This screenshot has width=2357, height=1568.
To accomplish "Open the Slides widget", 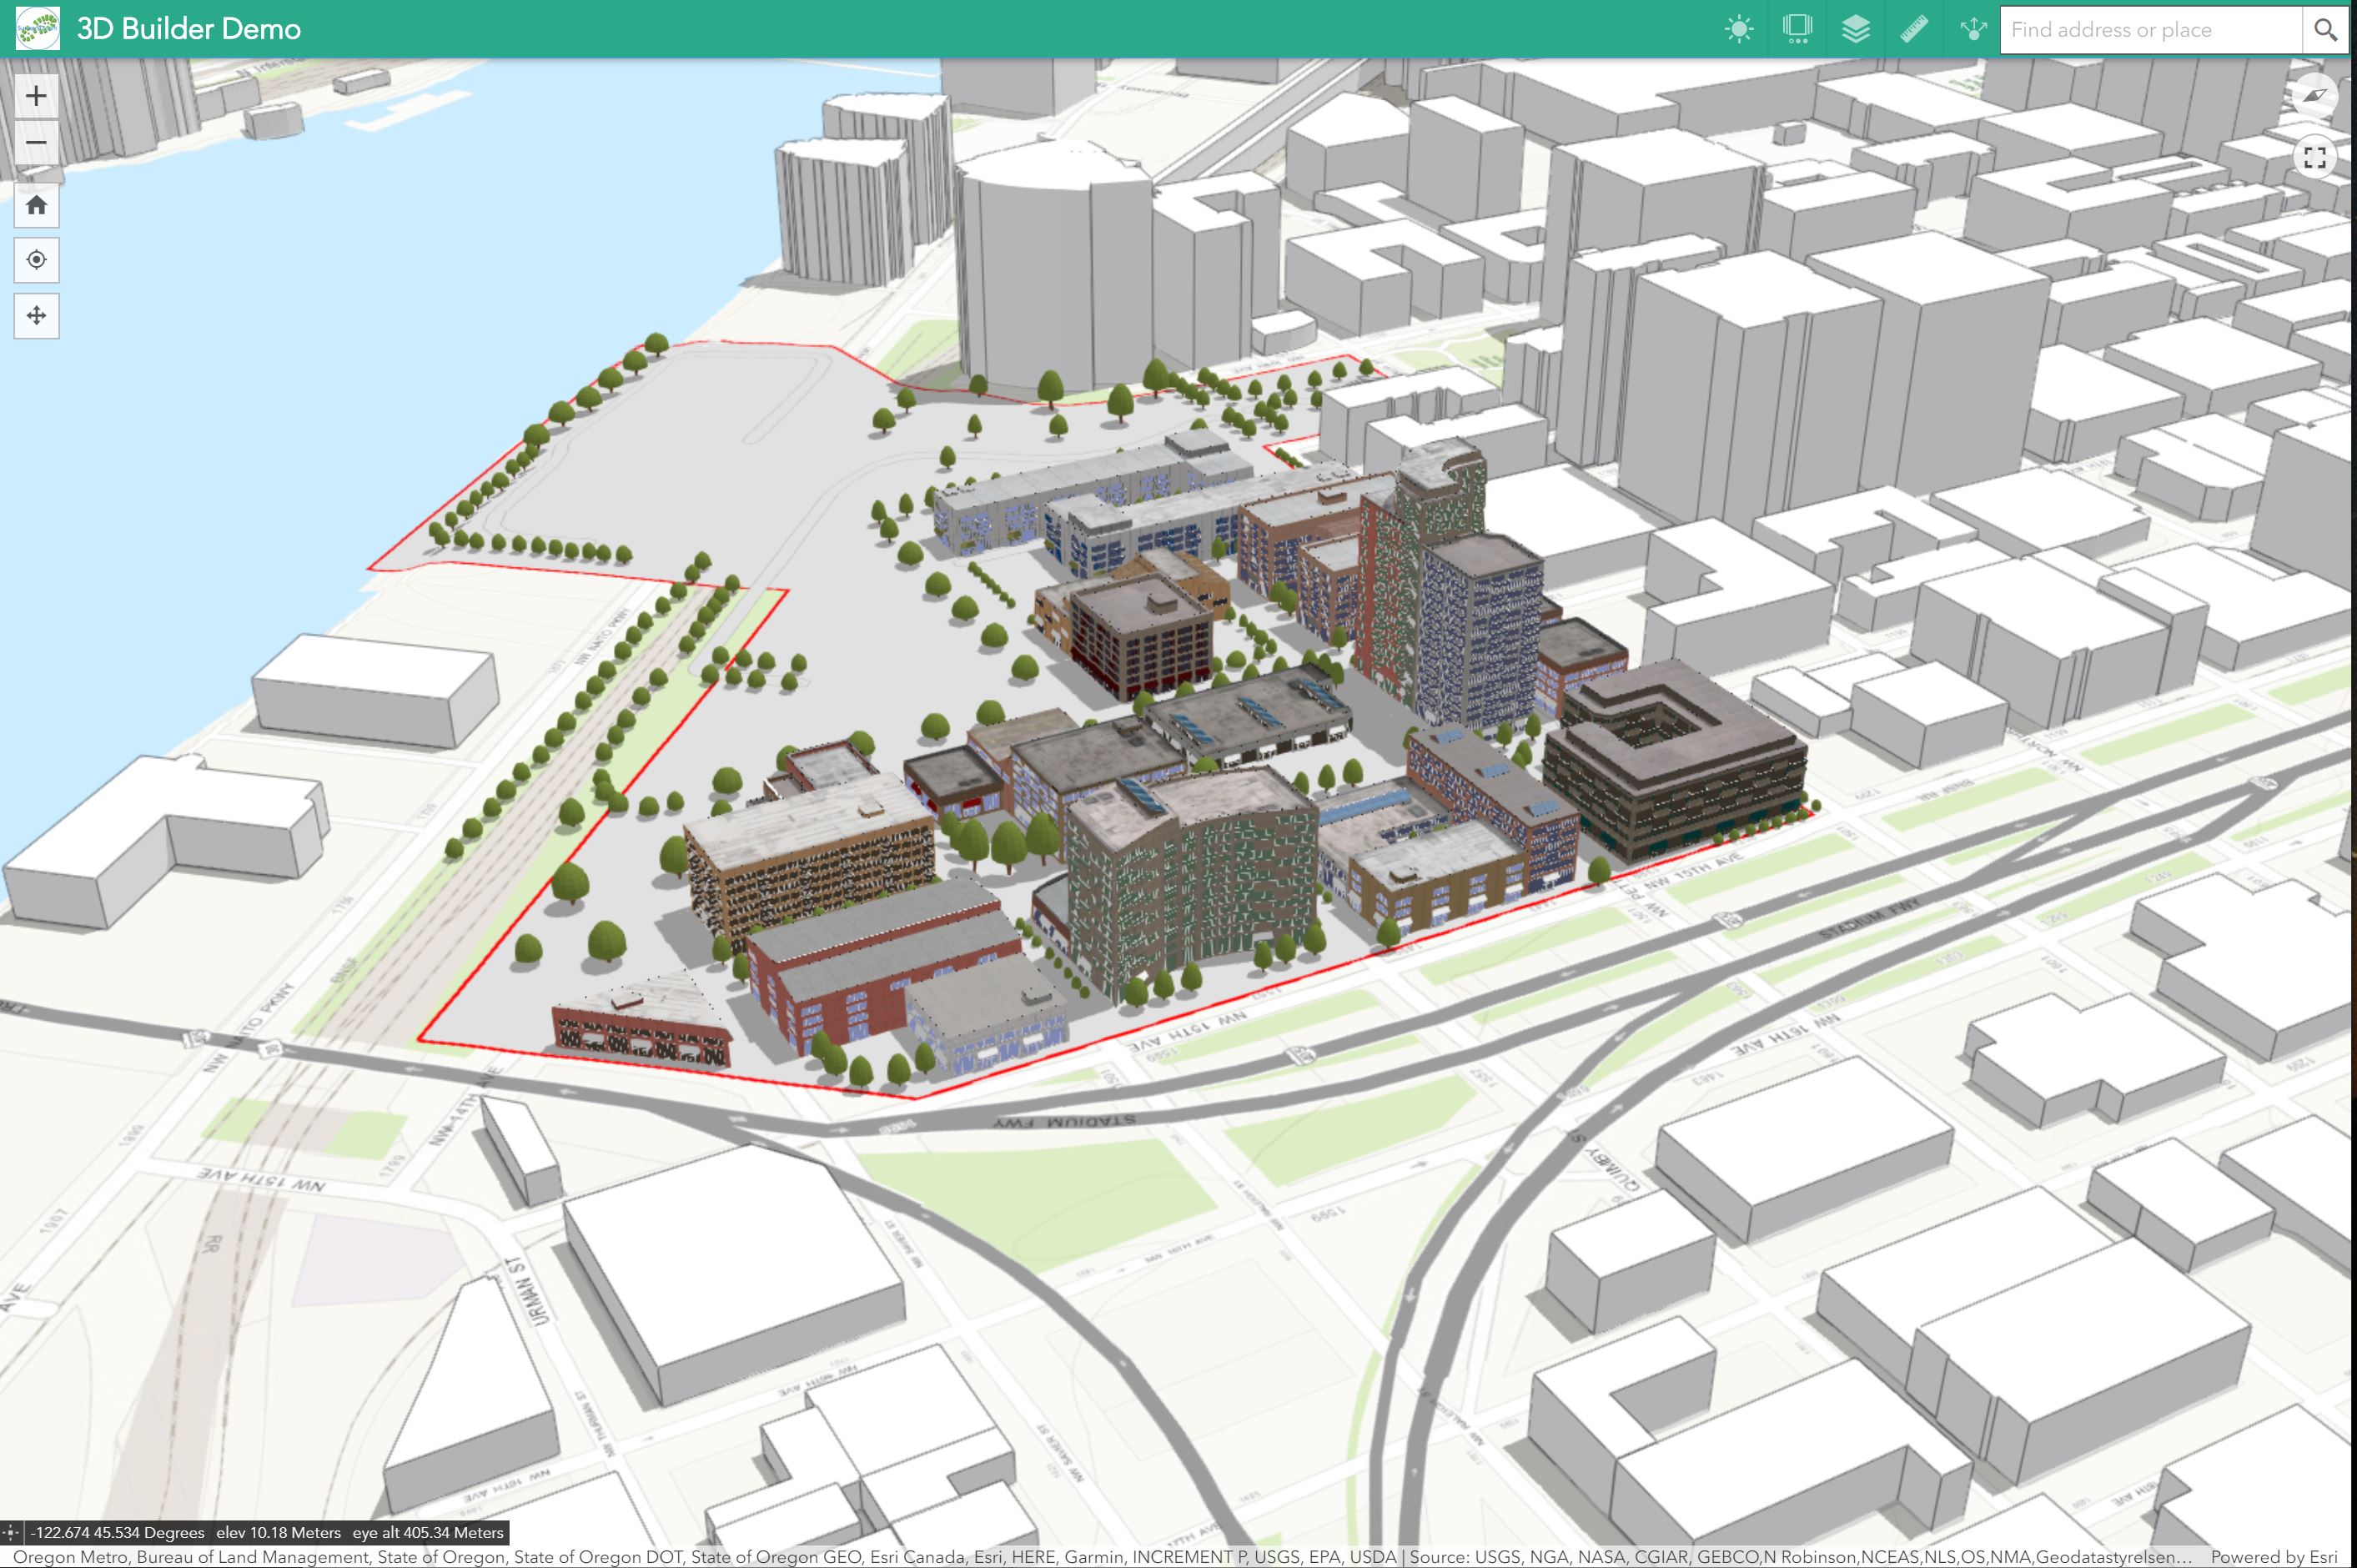I will pos(1797,29).
